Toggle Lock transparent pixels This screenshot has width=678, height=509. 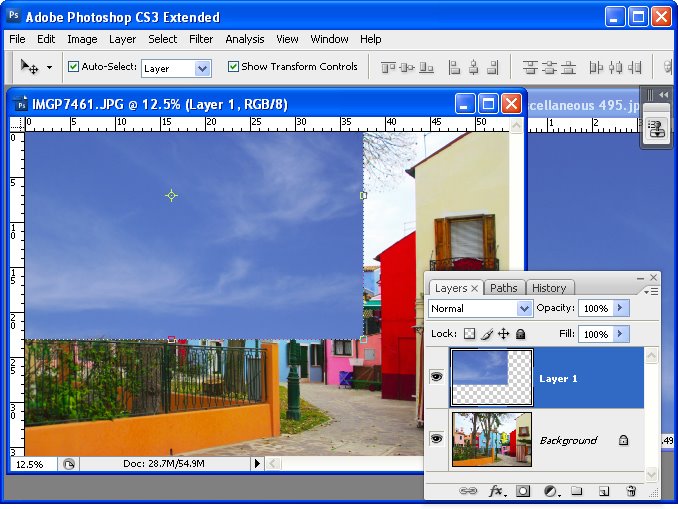(x=470, y=334)
